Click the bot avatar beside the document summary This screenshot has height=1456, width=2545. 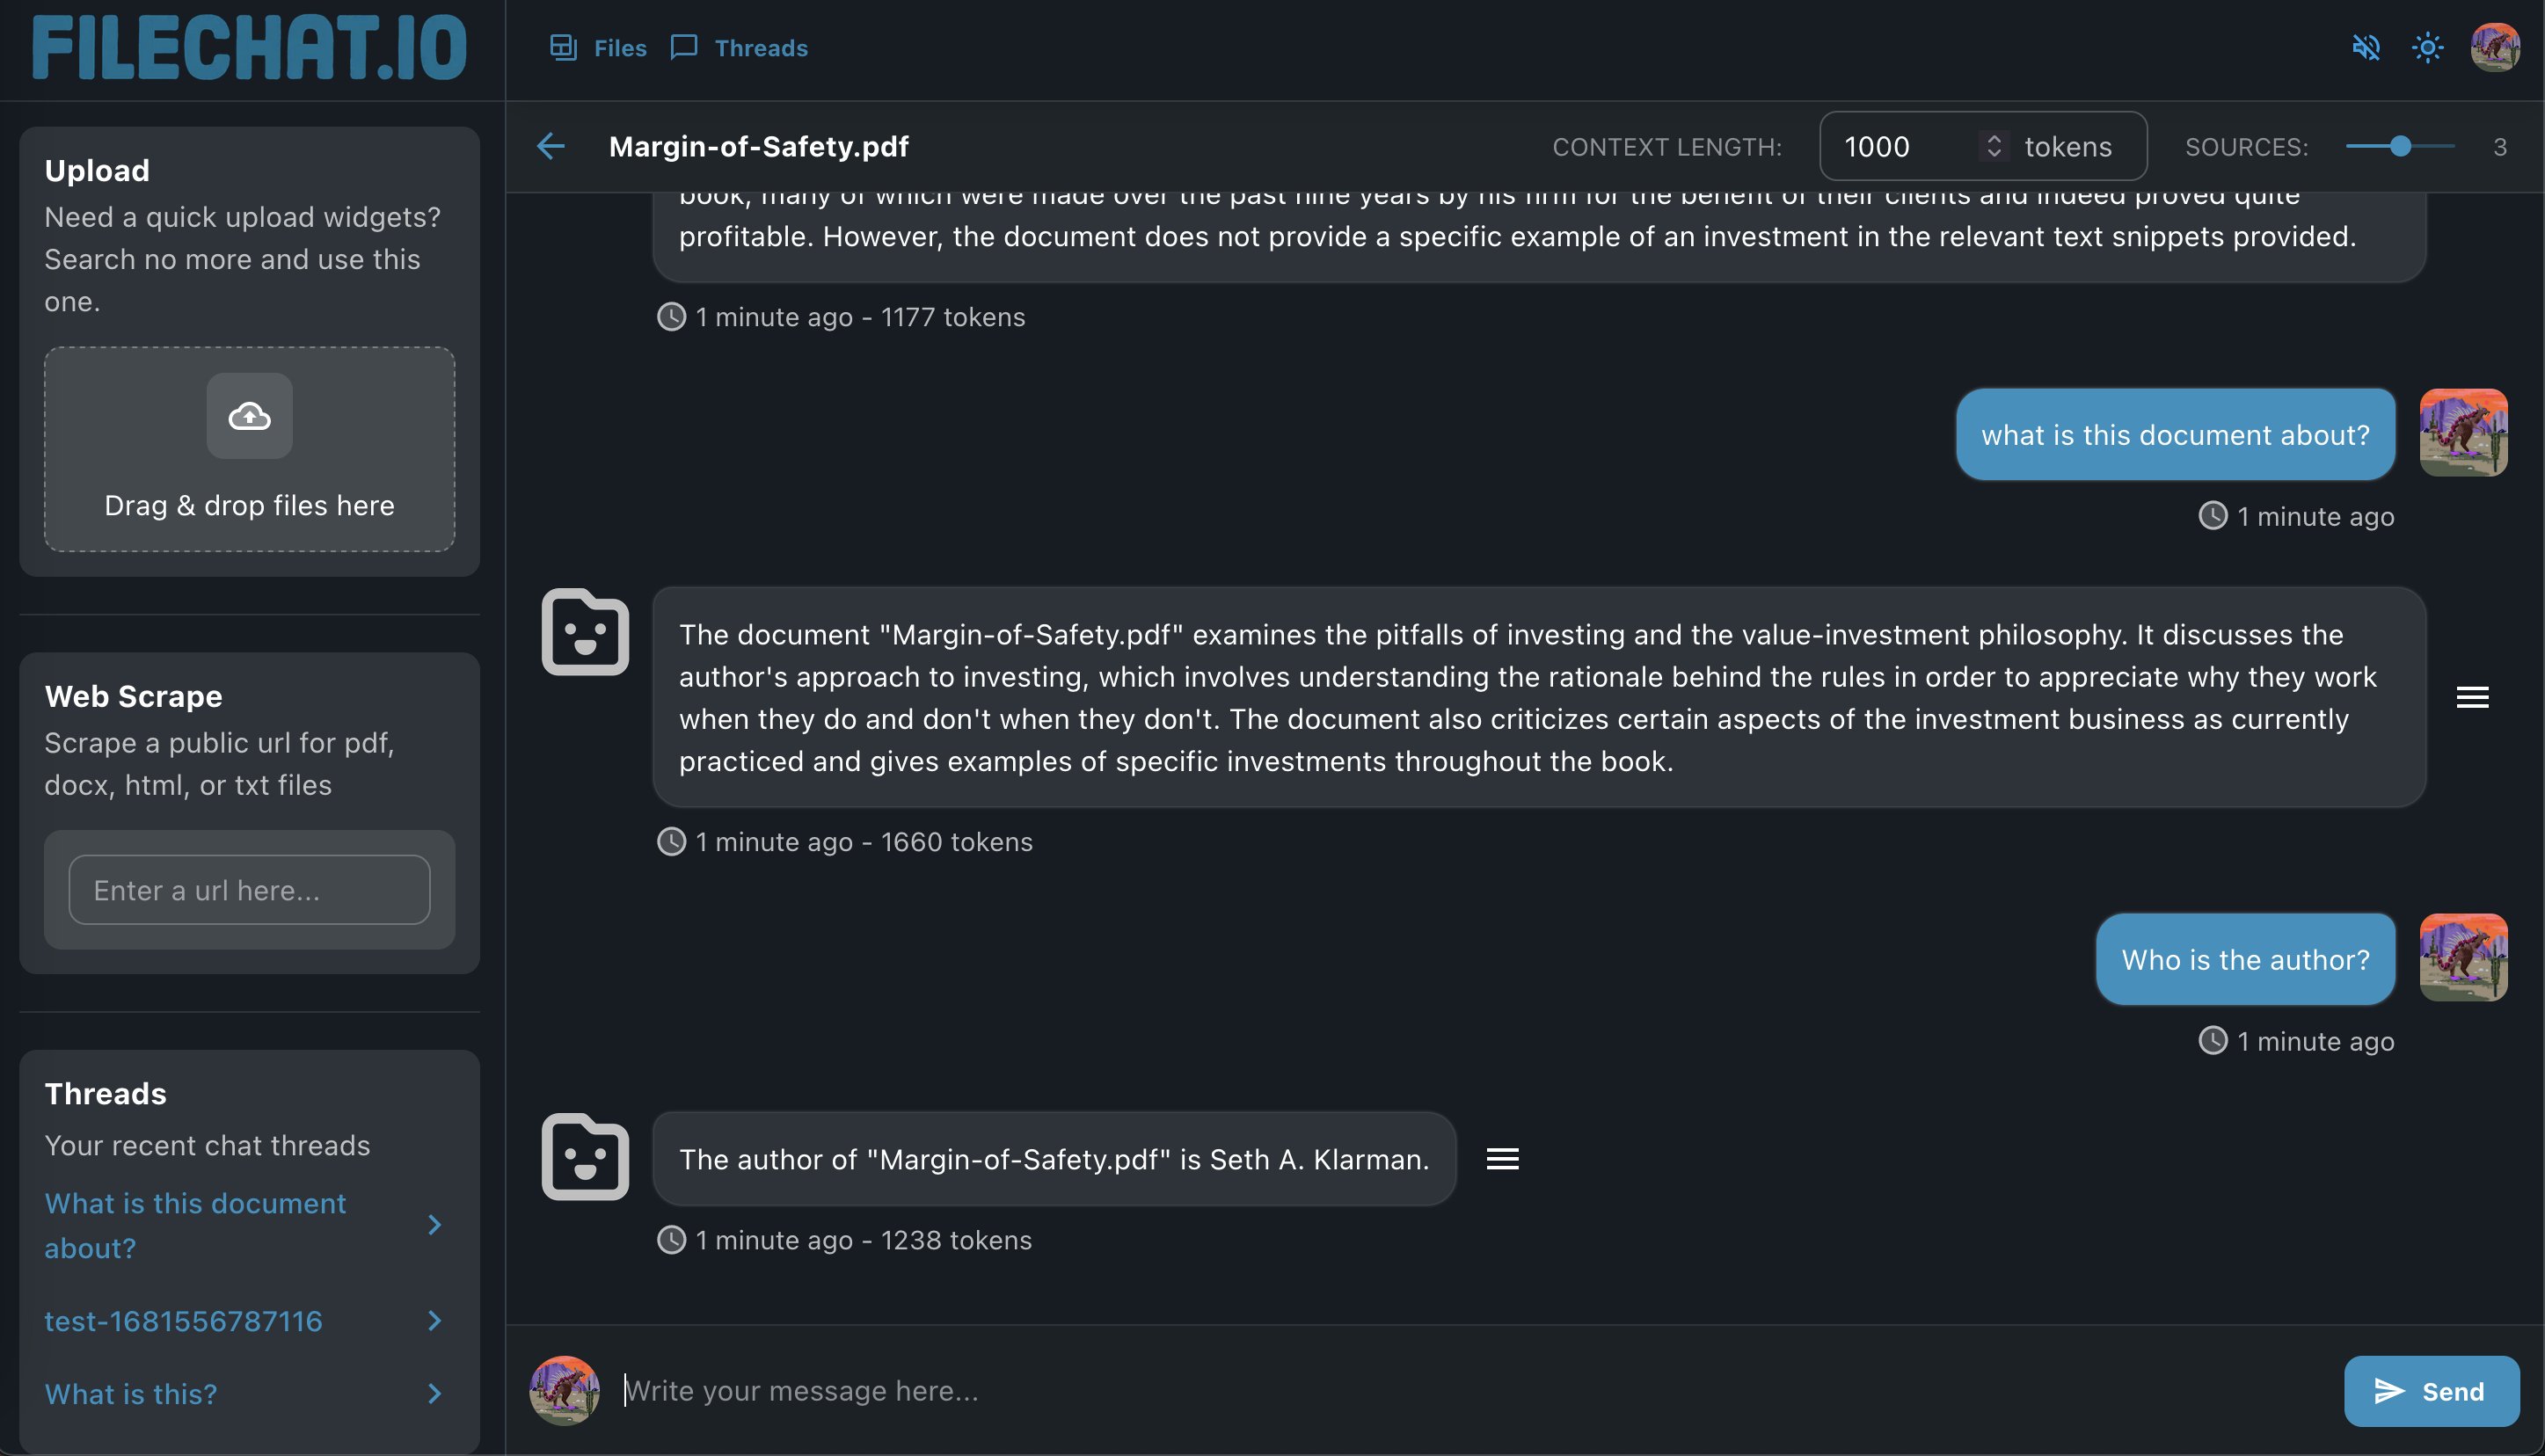click(x=584, y=634)
